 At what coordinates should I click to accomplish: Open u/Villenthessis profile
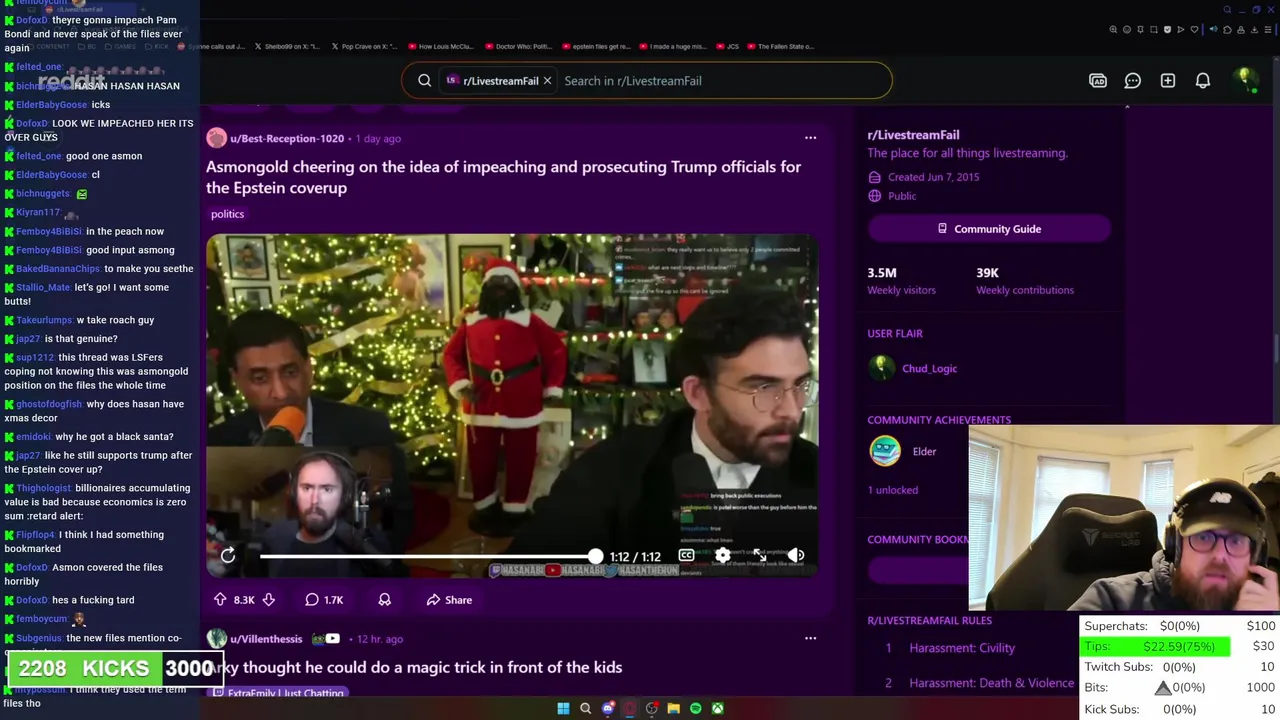click(x=266, y=638)
